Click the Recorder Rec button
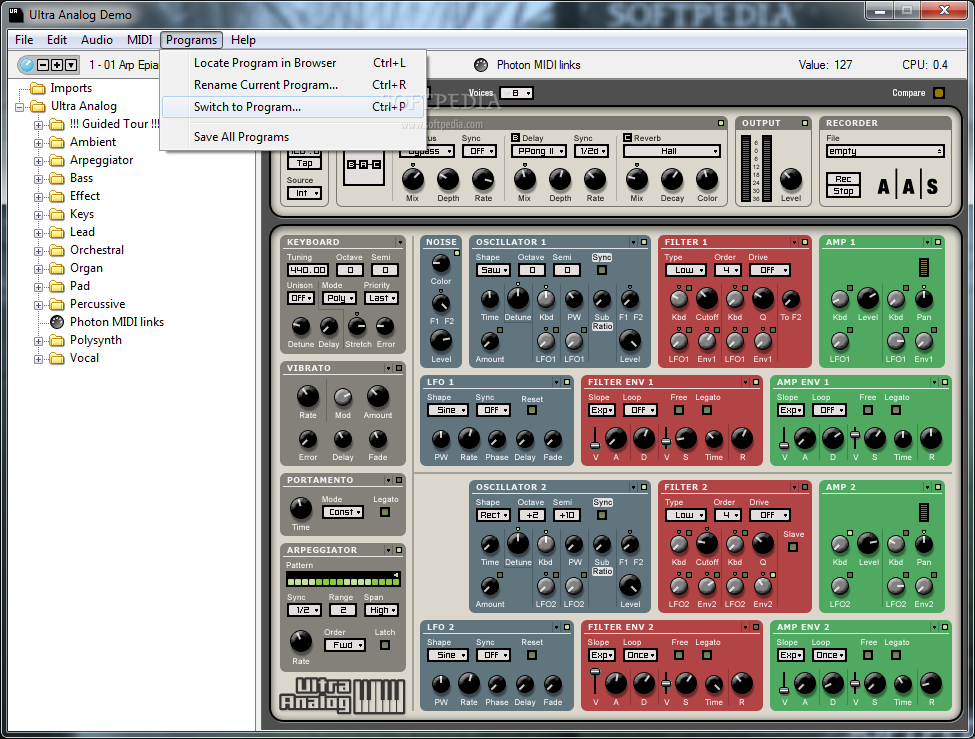975x739 pixels. tap(843, 179)
